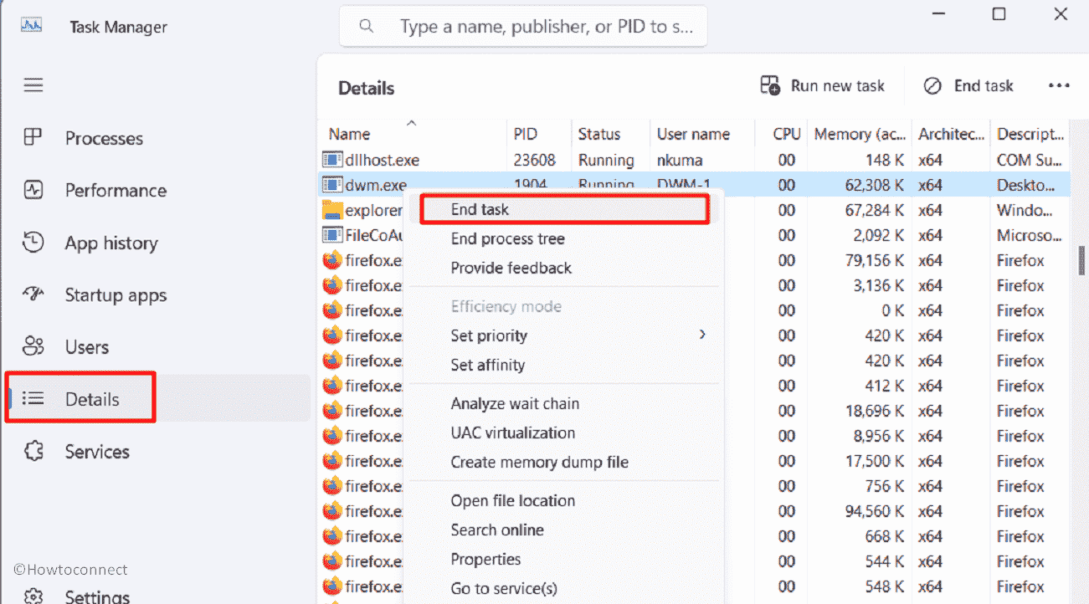Image resolution: width=1089 pixels, height=604 pixels.
Task: Click the Startup apps gauge icon
Action: point(33,294)
